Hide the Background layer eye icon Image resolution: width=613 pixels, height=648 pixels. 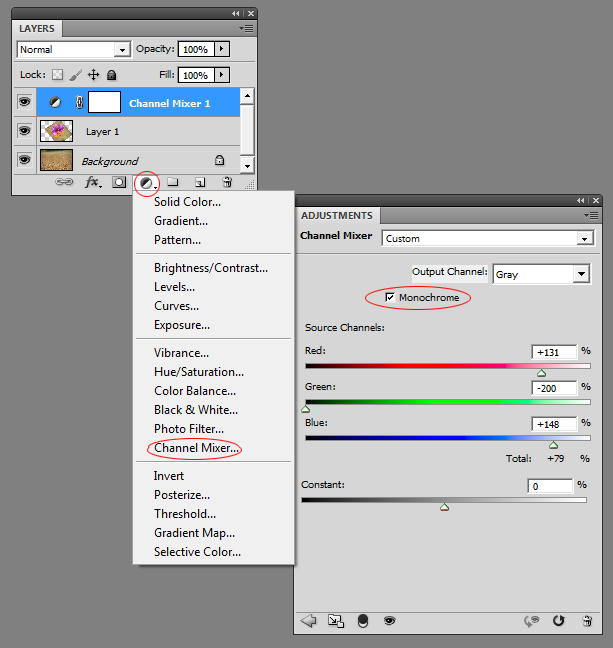(x=24, y=160)
